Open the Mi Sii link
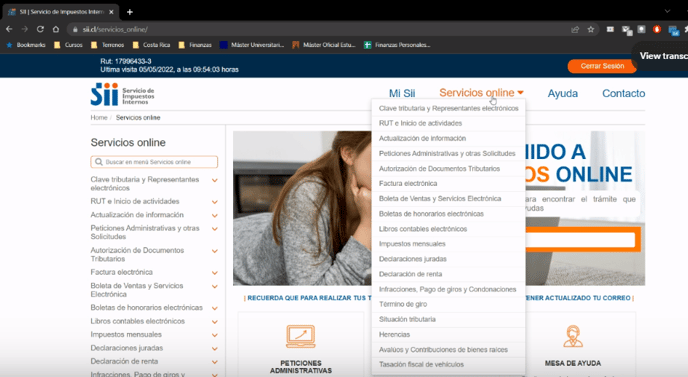Viewport: 688px width, 377px height. (402, 93)
